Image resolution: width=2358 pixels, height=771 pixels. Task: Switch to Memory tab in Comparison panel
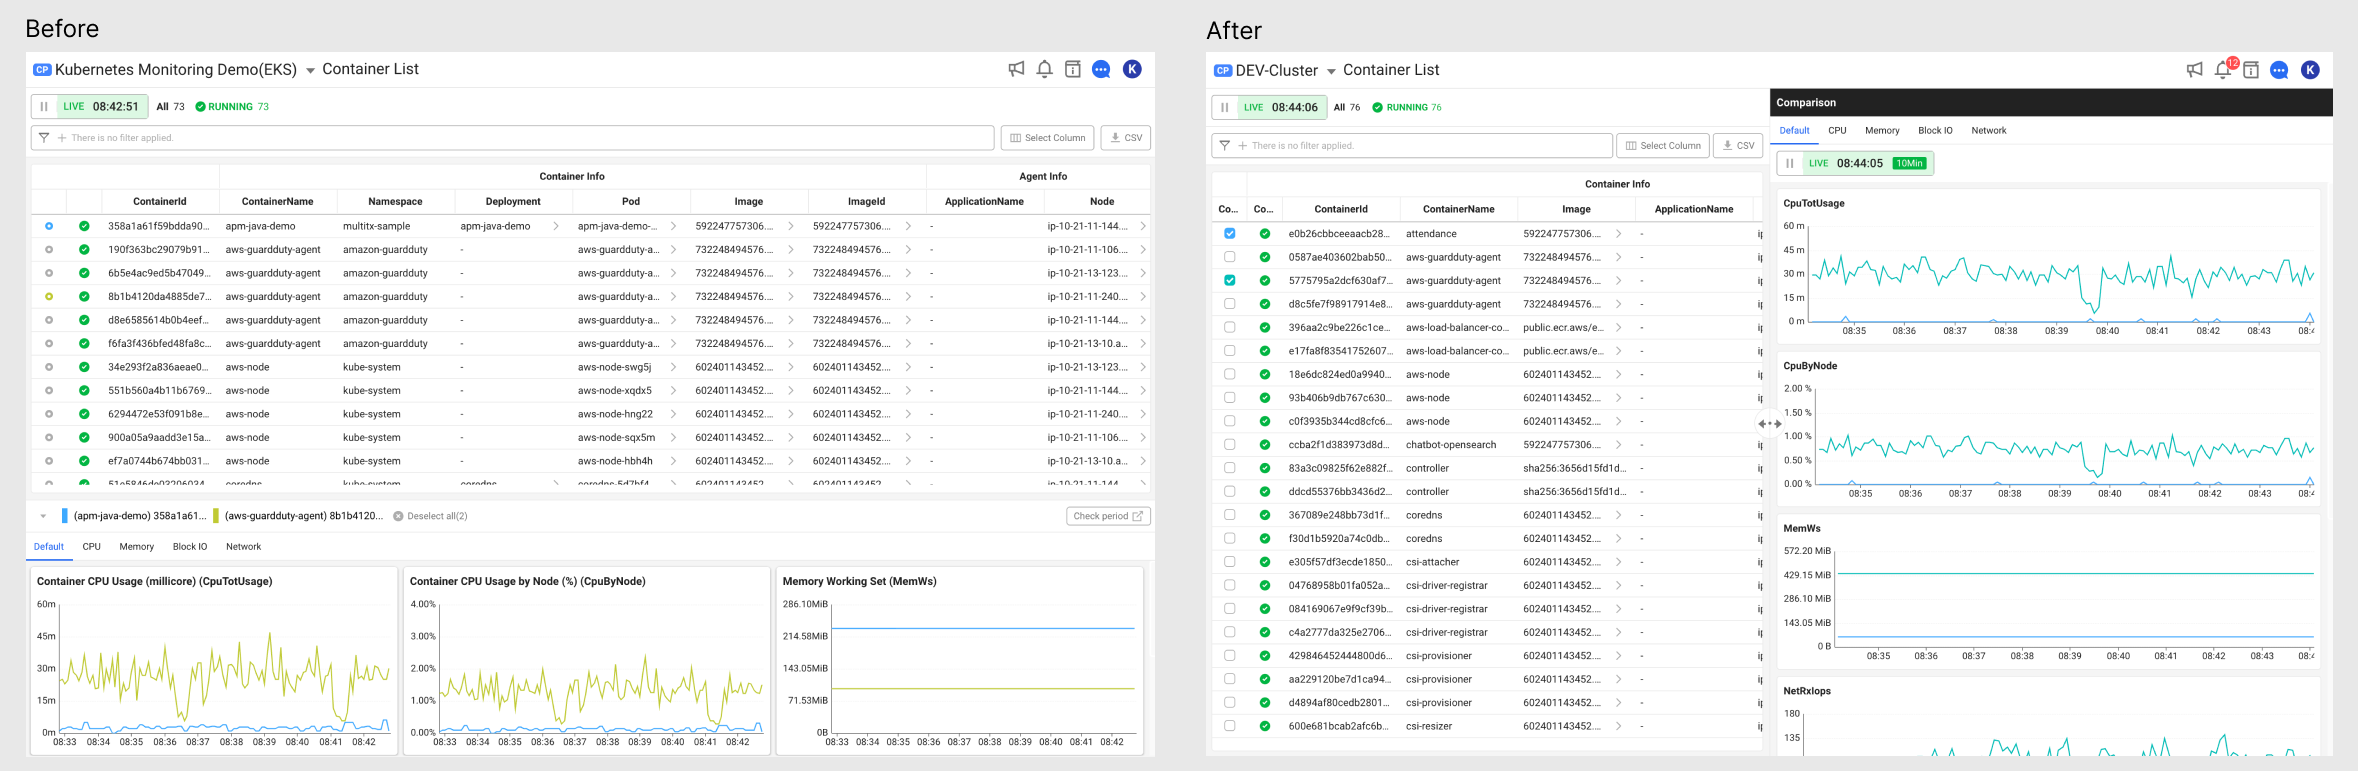tap(1882, 131)
